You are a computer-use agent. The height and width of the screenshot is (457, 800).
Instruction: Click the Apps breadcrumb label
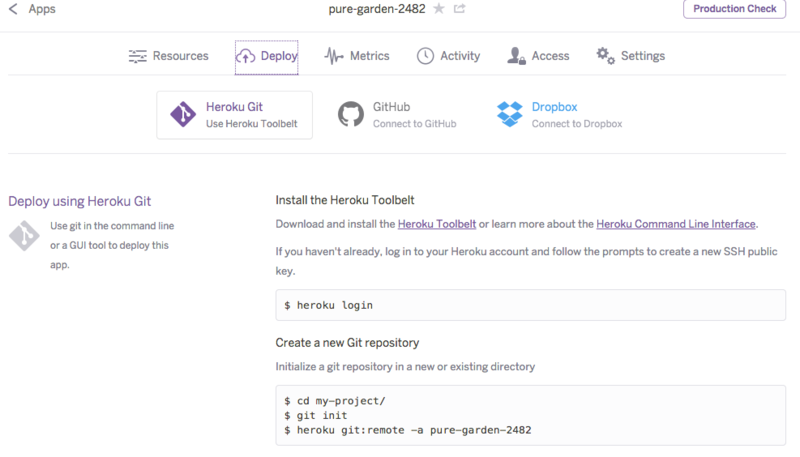click(x=42, y=9)
